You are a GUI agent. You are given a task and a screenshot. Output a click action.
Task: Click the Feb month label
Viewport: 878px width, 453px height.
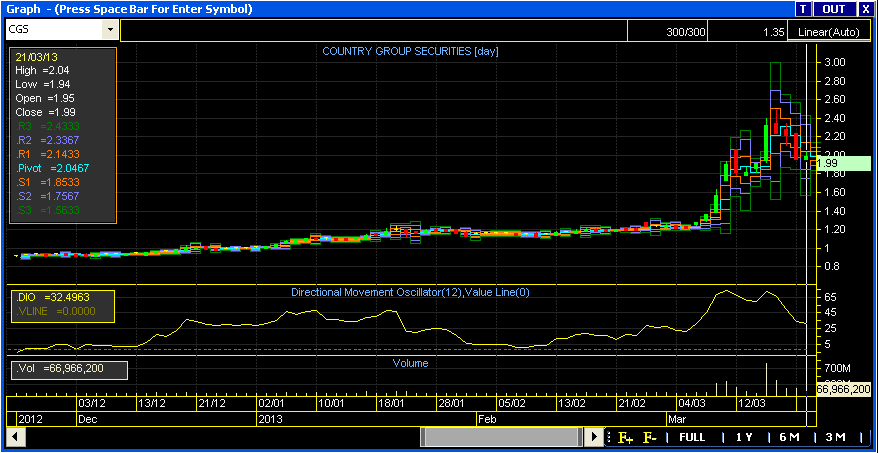(487, 419)
